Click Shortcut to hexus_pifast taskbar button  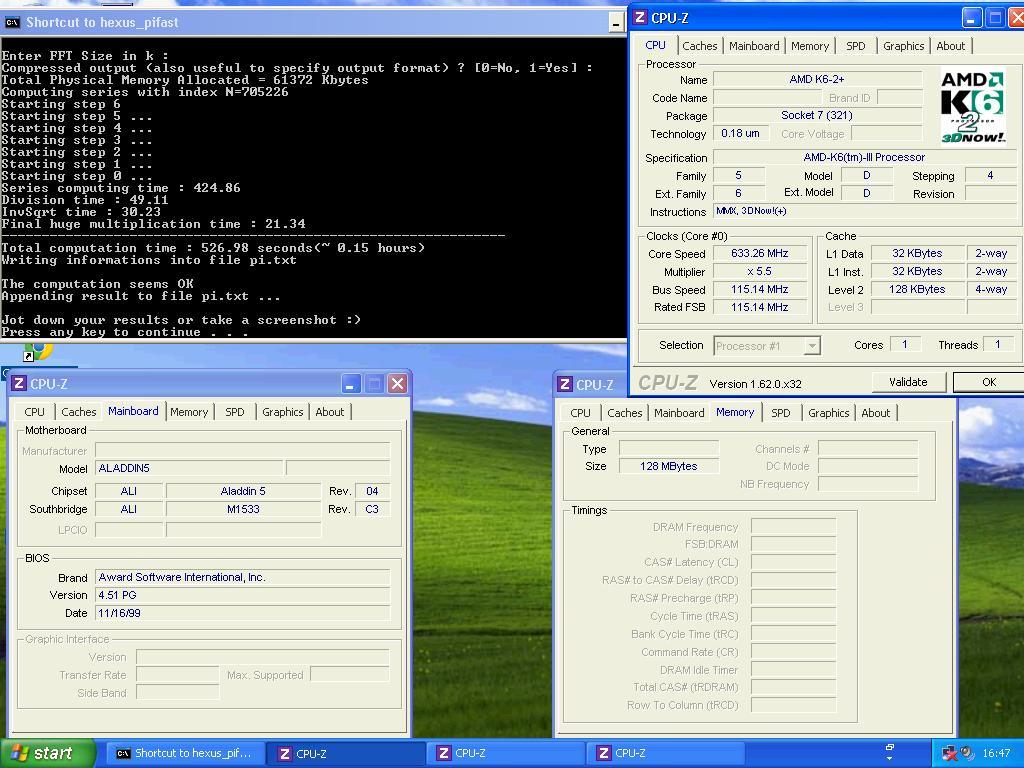click(x=184, y=753)
